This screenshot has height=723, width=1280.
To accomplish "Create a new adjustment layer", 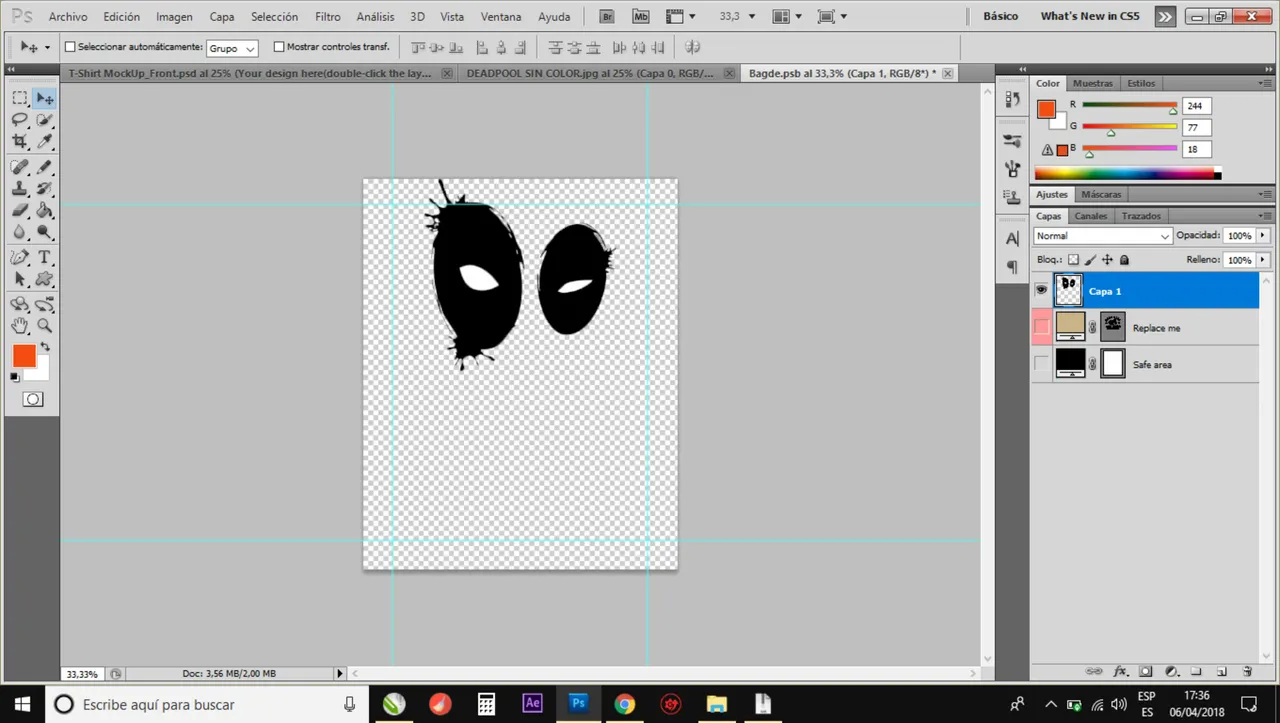I will [1171, 672].
